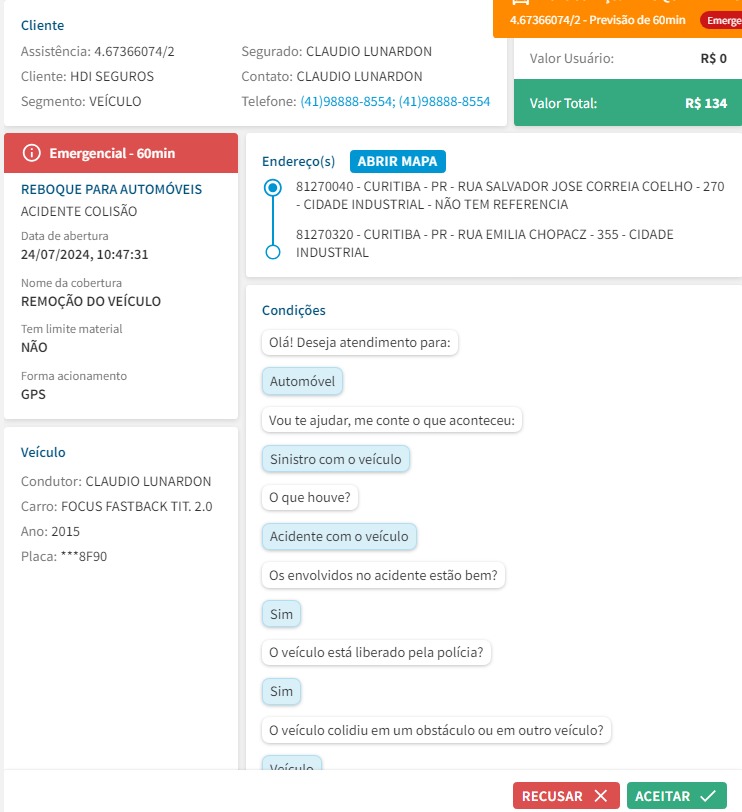742x812 pixels.
Task: Click the 'Veículo' section heading
Action: point(43,452)
